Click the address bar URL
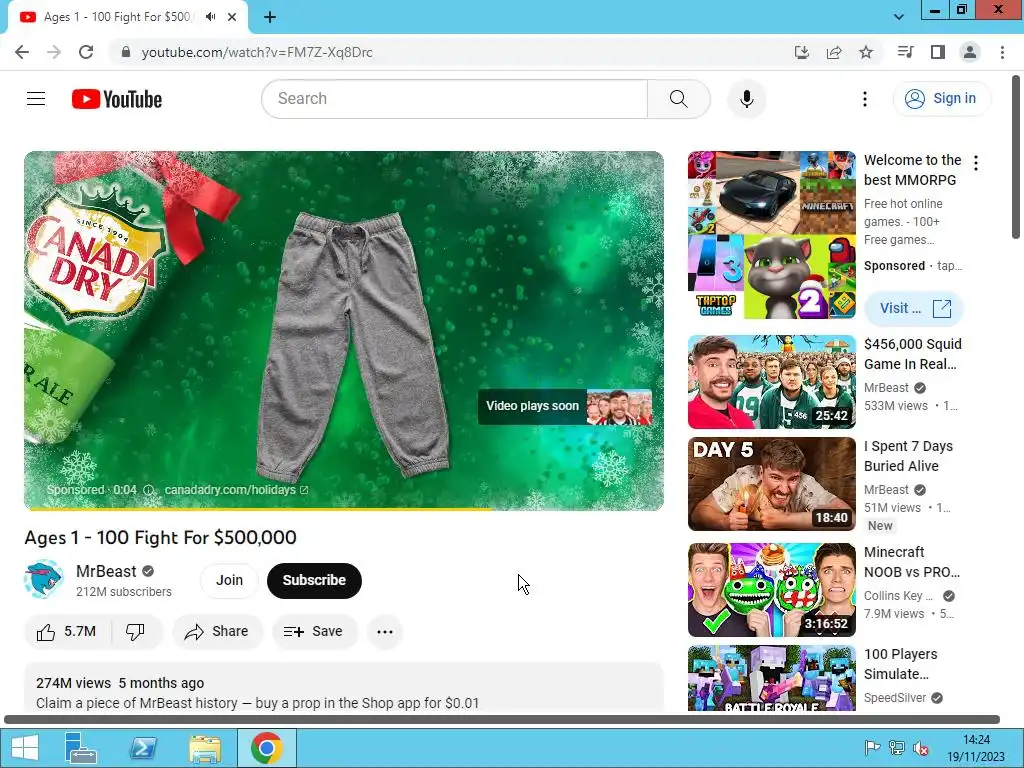 pyautogui.click(x=257, y=52)
